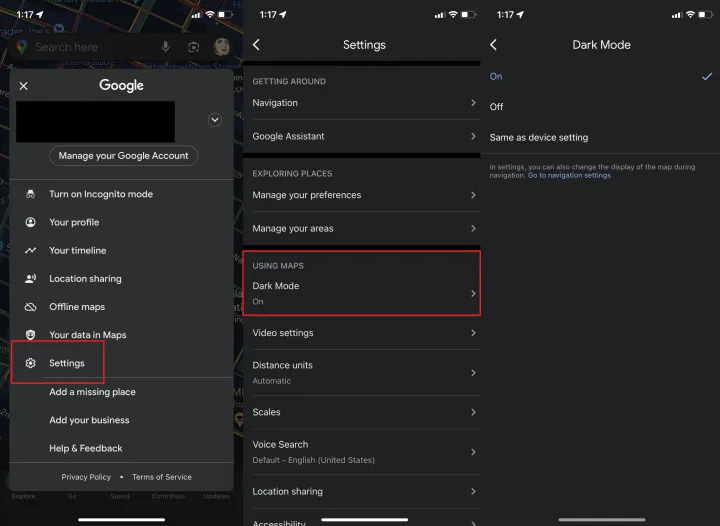Open Your data in Maps
Screen dimensions: 720x526
88,335
